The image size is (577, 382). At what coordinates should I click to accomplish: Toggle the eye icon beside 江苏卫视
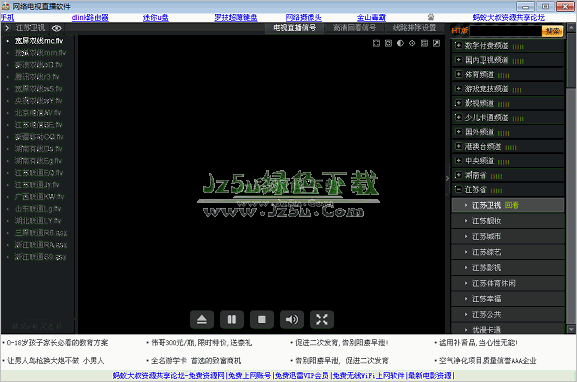pos(57,28)
